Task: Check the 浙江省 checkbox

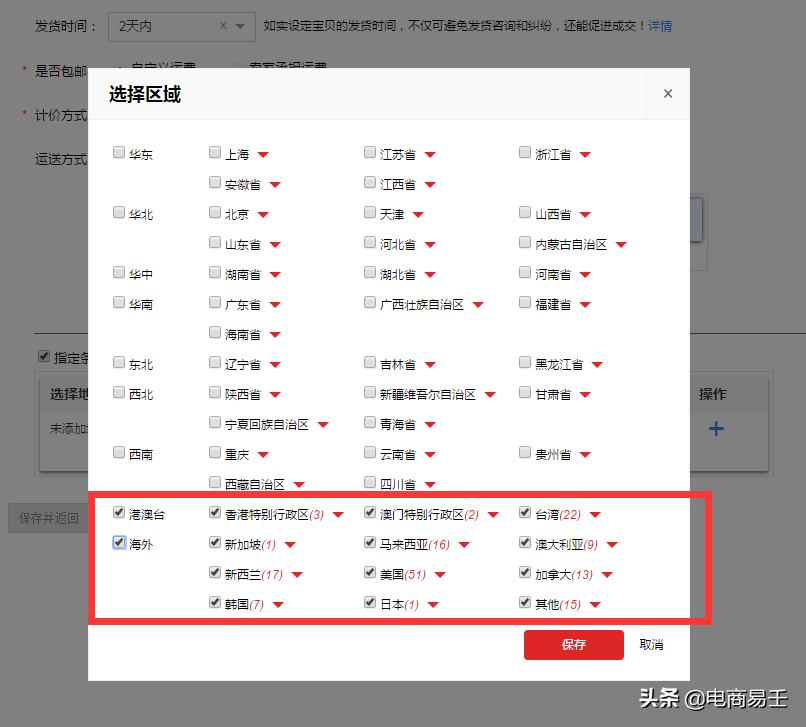Action: tap(525, 152)
